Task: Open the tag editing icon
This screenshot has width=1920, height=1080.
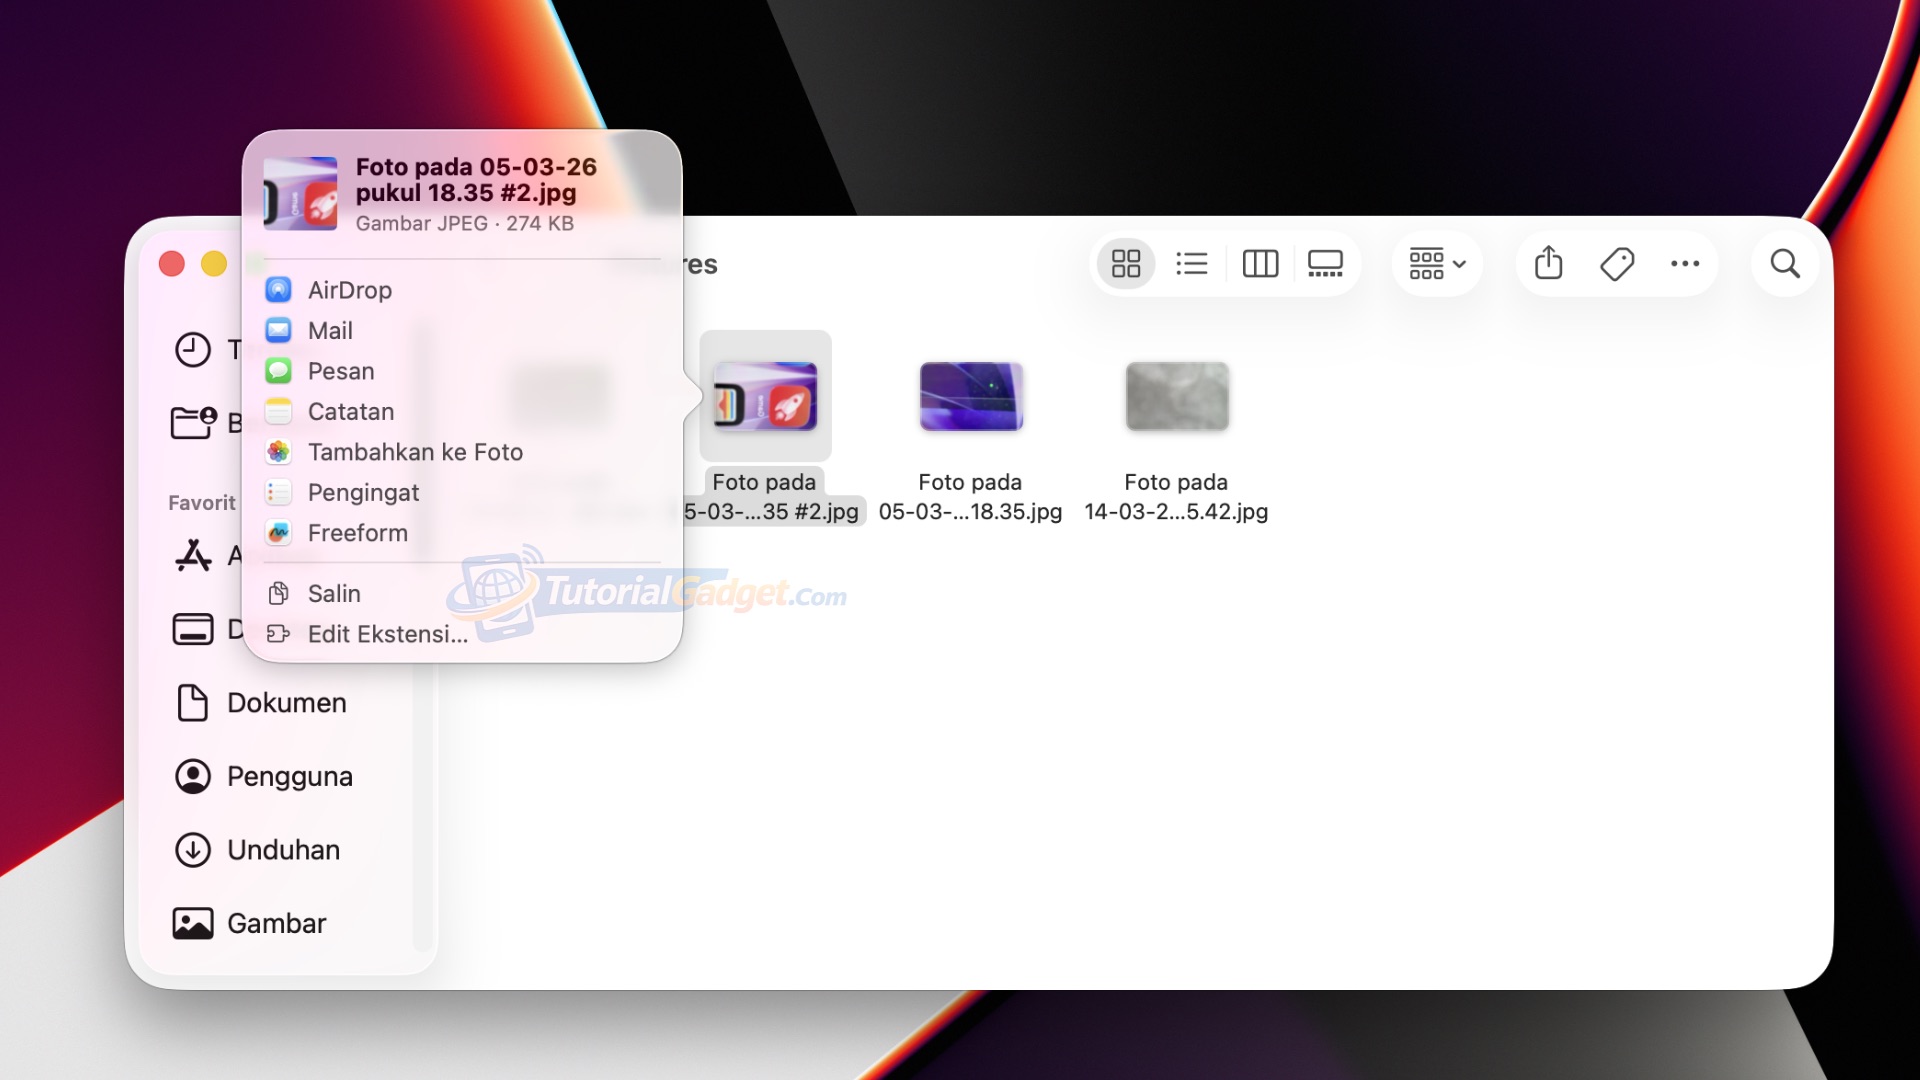Action: pos(1617,264)
